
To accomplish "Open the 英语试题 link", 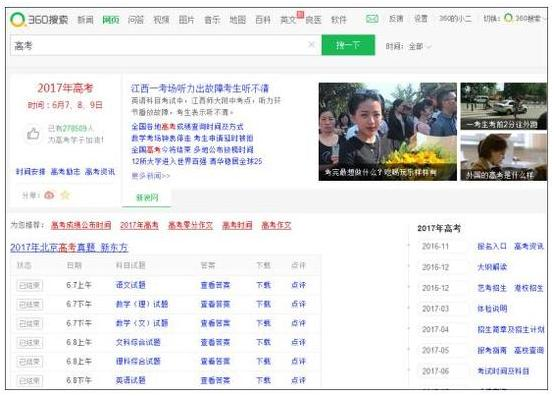I will point(131,380).
